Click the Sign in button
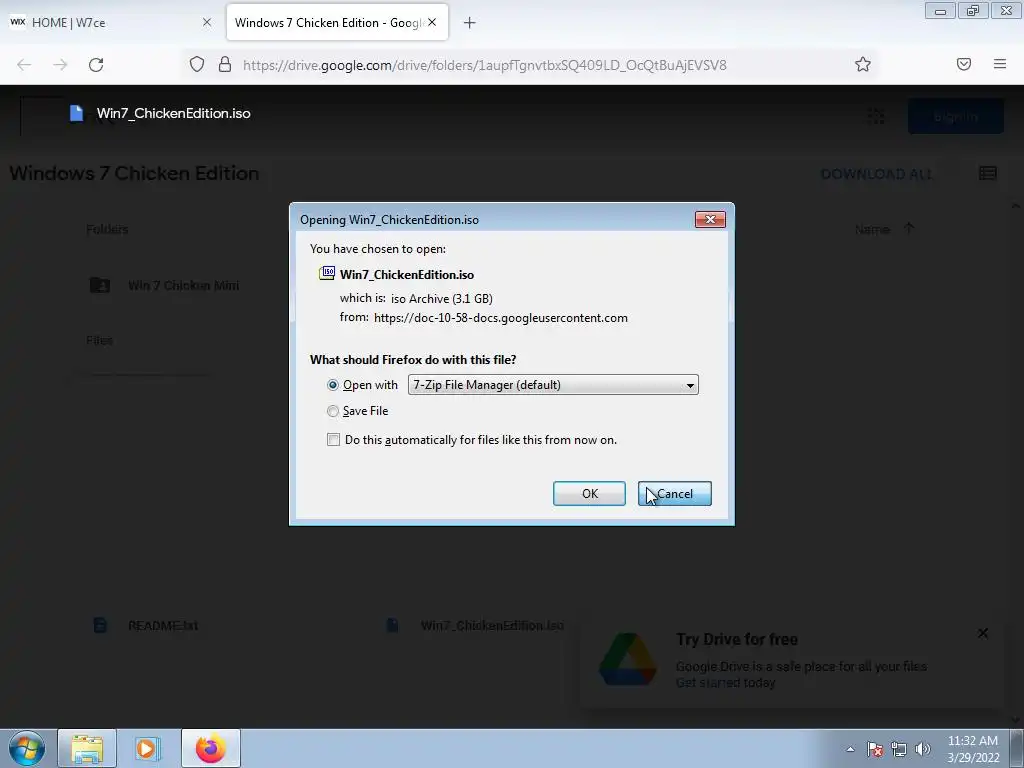The width and height of the screenshot is (1024, 768). coord(955,116)
